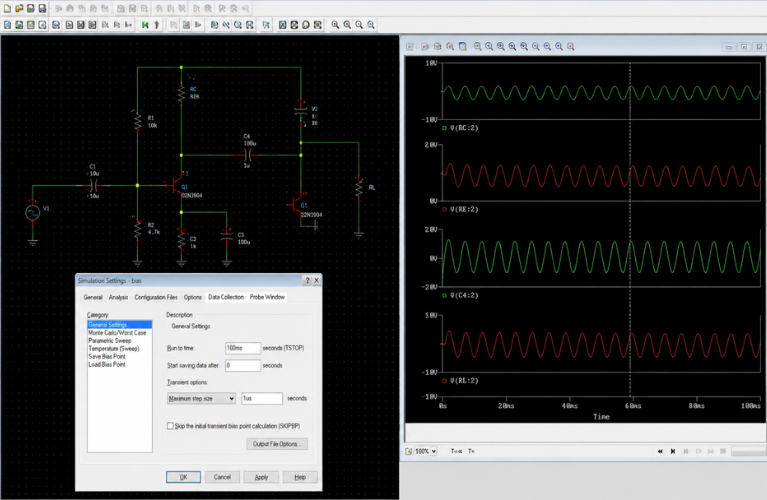The width and height of the screenshot is (767, 500).
Task: Close the Simulation Settings dialog
Action: (x=316, y=280)
